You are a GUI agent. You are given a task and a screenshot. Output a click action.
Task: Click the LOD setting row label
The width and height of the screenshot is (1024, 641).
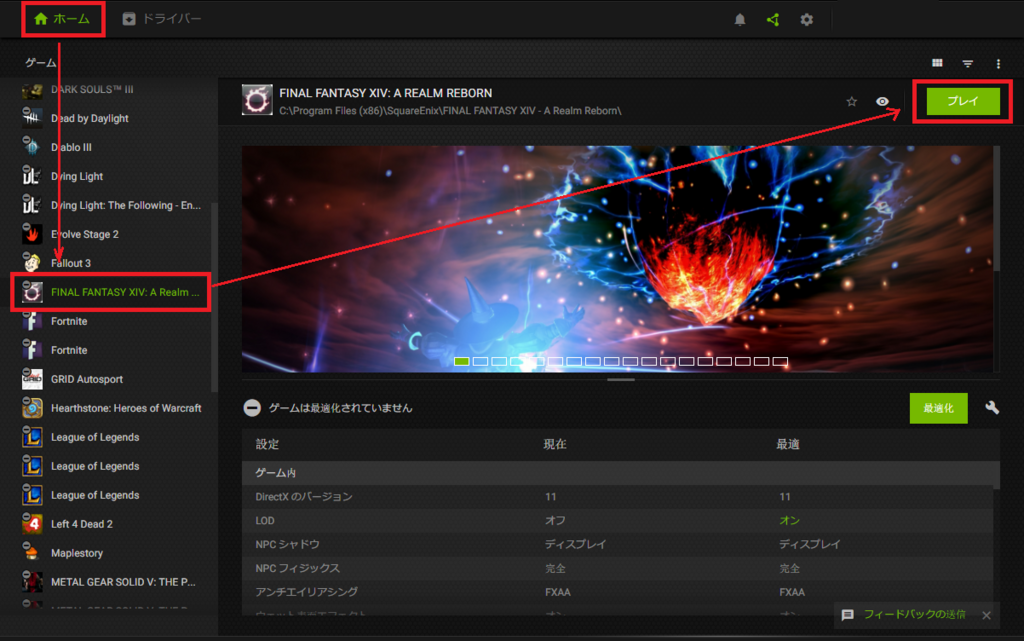pos(264,520)
